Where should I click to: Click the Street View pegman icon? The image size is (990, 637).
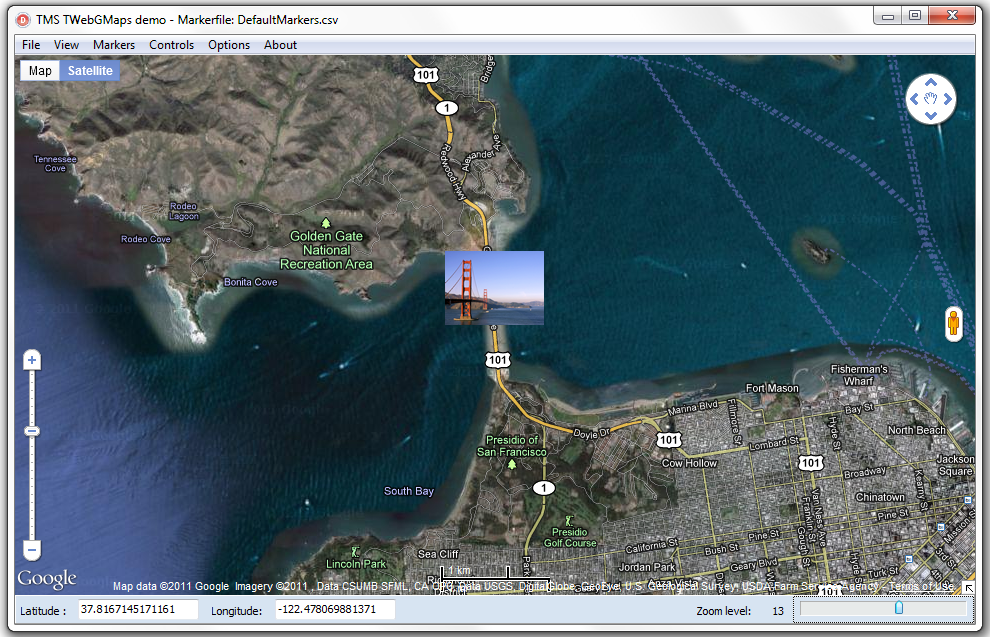953,324
